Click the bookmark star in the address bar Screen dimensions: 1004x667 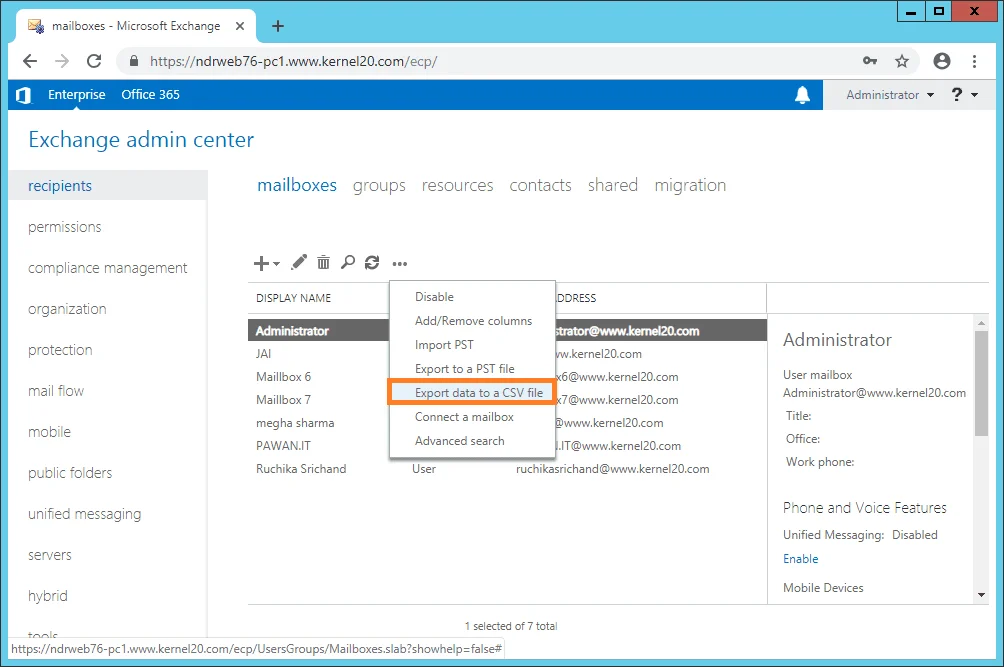tap(901, 61)
